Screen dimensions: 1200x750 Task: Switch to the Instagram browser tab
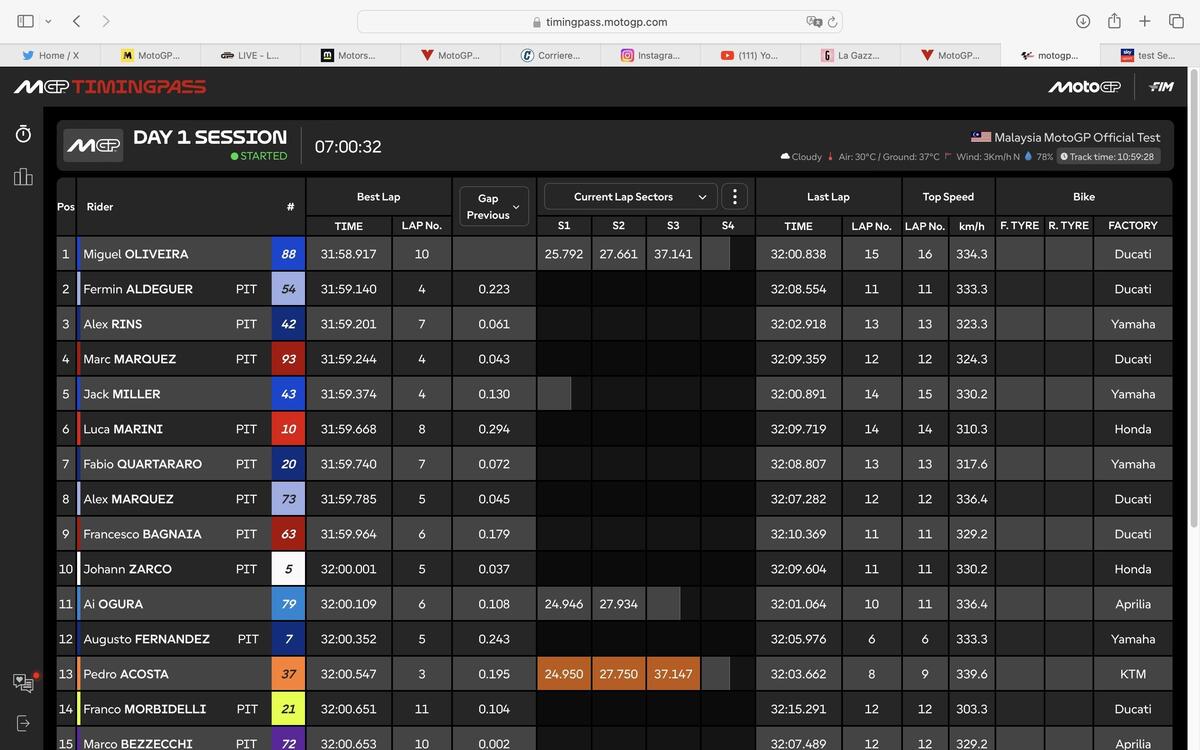tap(650, 55)
